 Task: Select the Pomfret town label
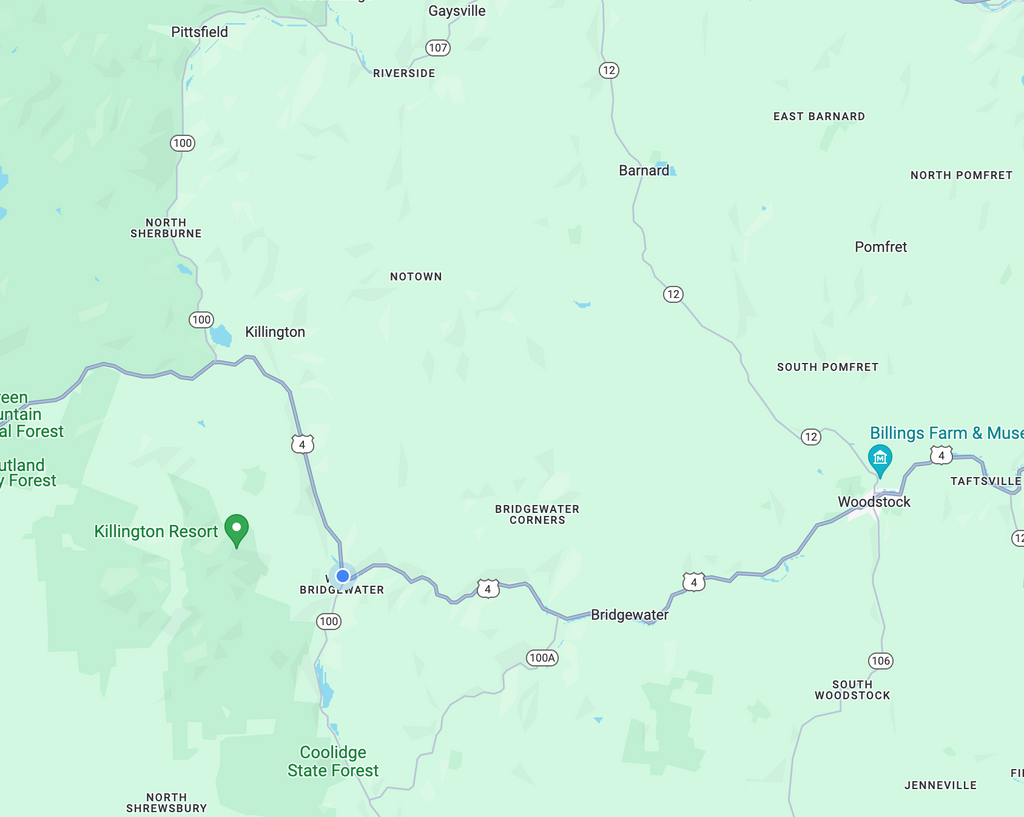pyautogui.click(x=880, y=247)
